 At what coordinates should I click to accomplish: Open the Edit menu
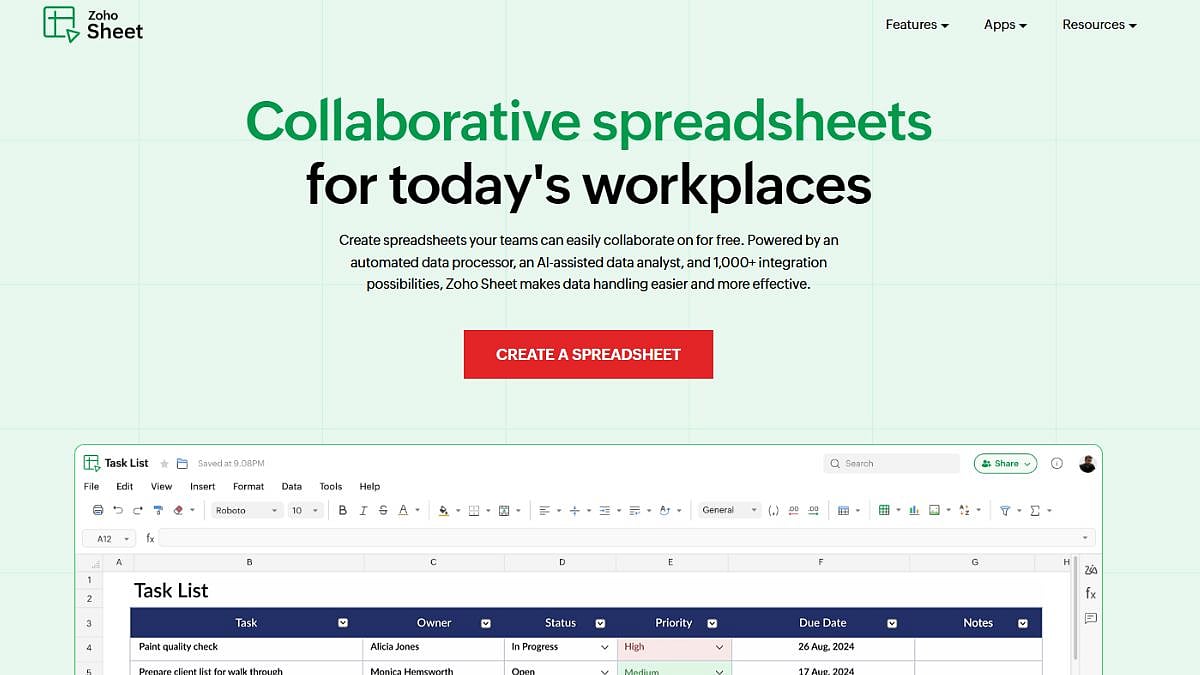(x=124, y=486)
